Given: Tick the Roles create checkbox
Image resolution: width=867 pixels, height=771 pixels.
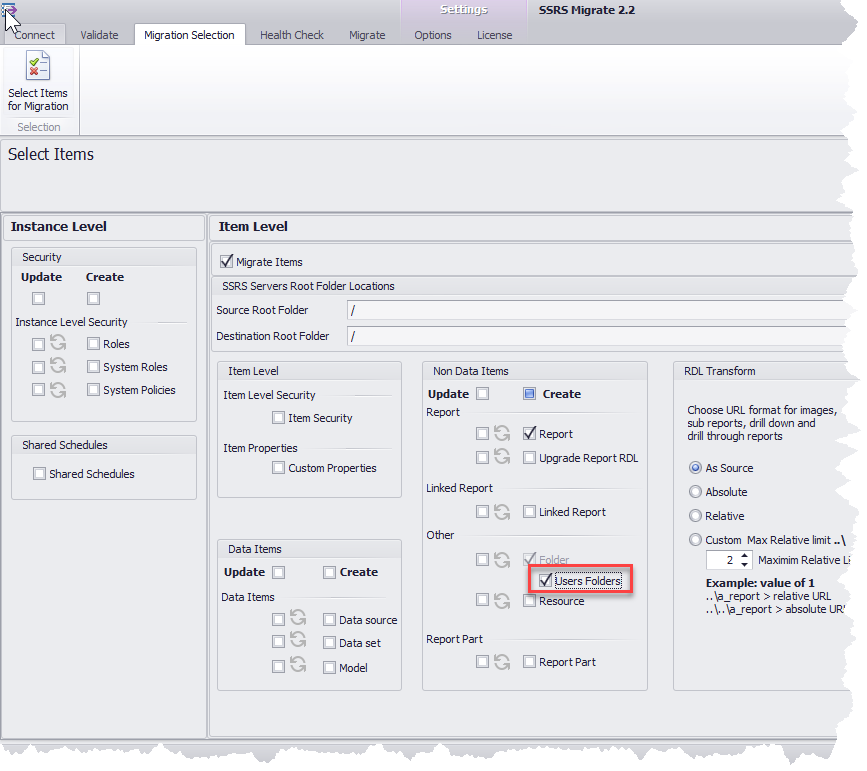Looking at the screenshot, I should coord(93,343).
